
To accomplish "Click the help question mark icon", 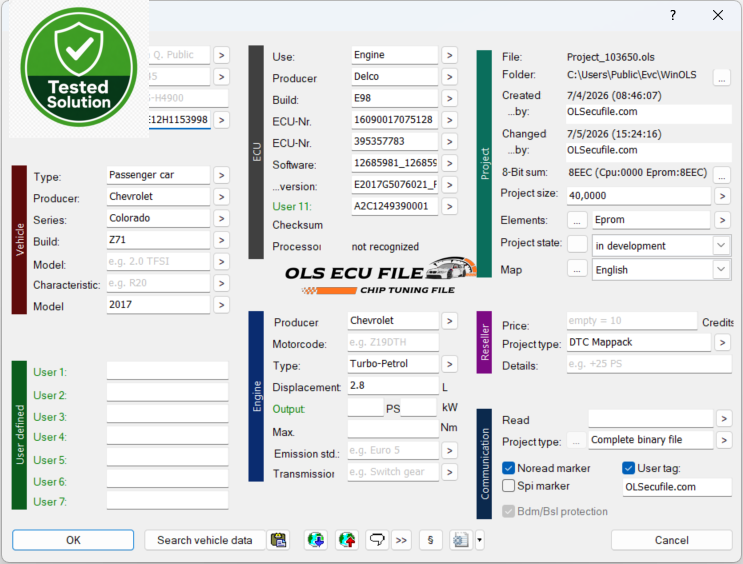I will pyautogui.click(x=673, y=15).
